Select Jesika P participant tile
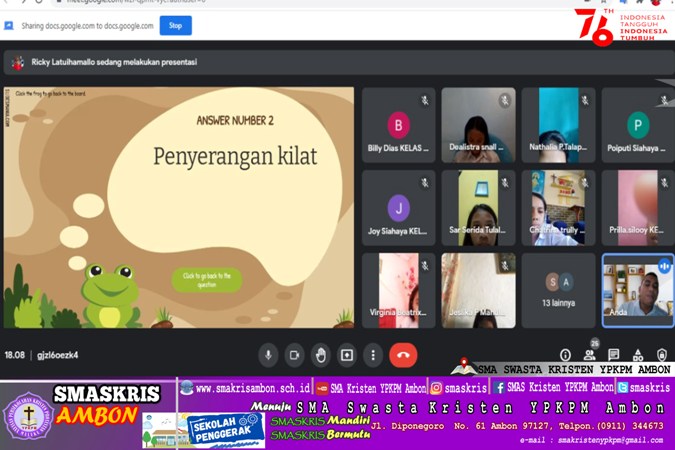Viewport: 675px width, 450px height. click(478, 291)
